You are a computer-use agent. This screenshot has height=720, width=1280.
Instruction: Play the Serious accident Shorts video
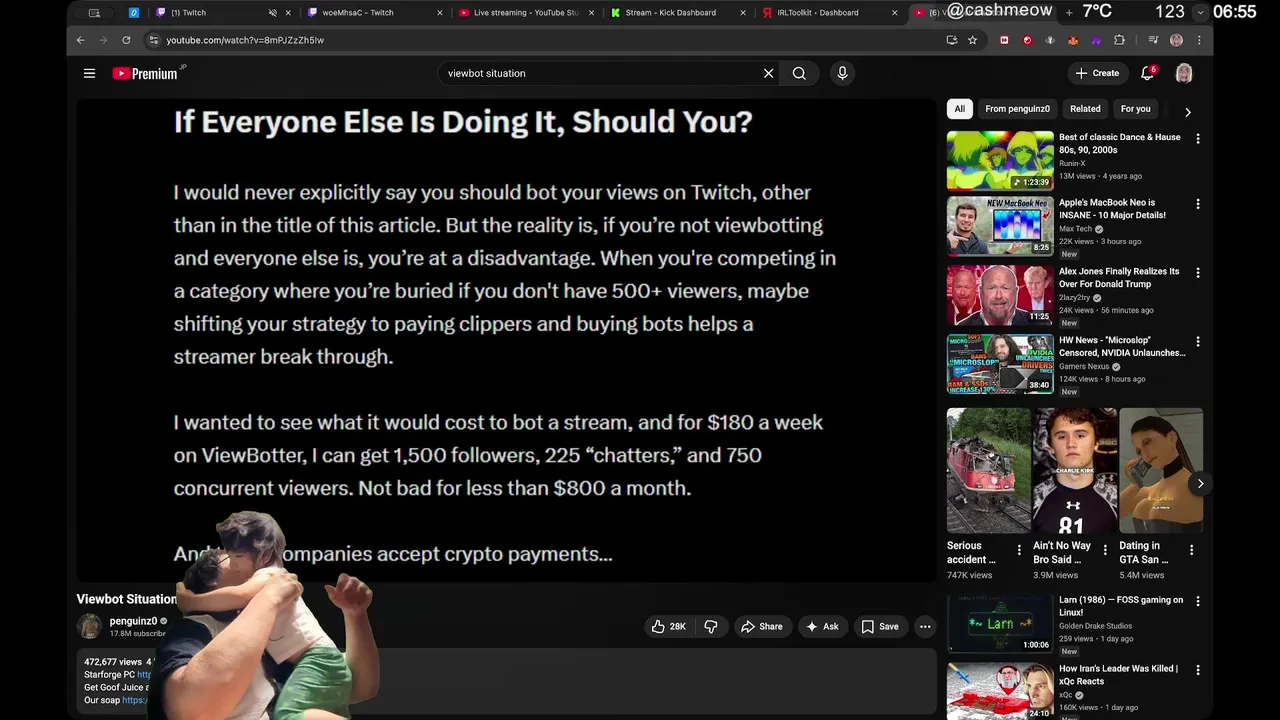tap(989, 470)
